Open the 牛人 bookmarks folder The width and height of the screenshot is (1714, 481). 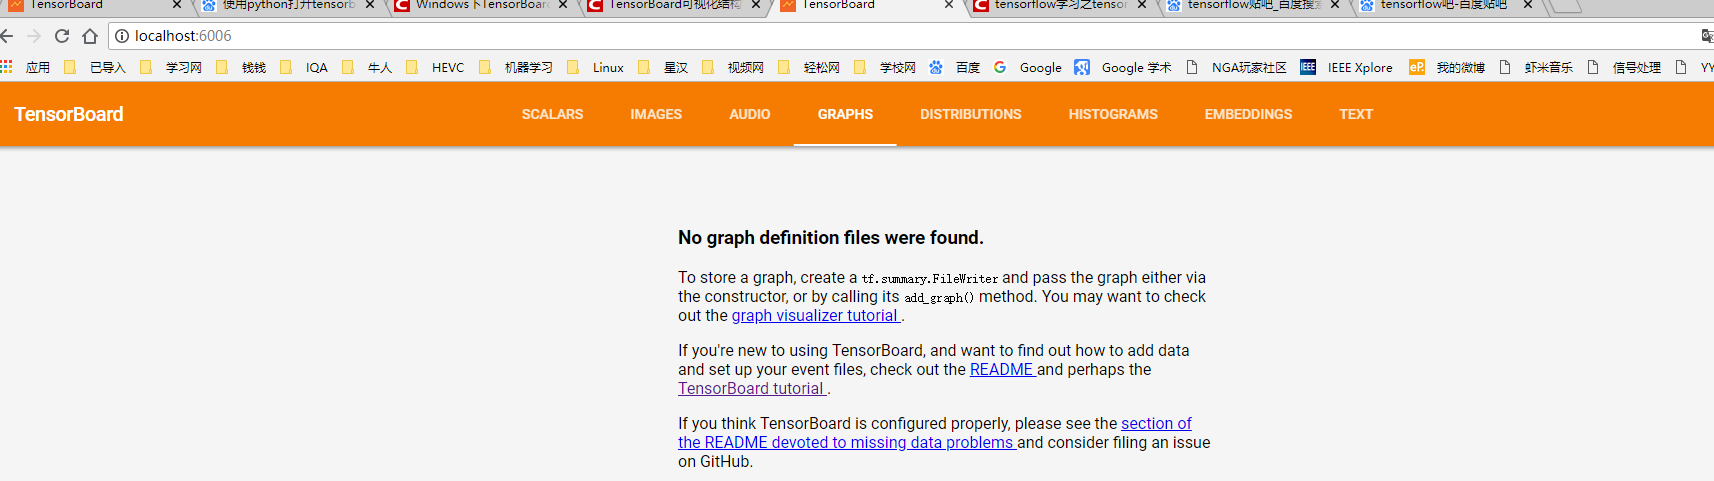coord(367,67)
